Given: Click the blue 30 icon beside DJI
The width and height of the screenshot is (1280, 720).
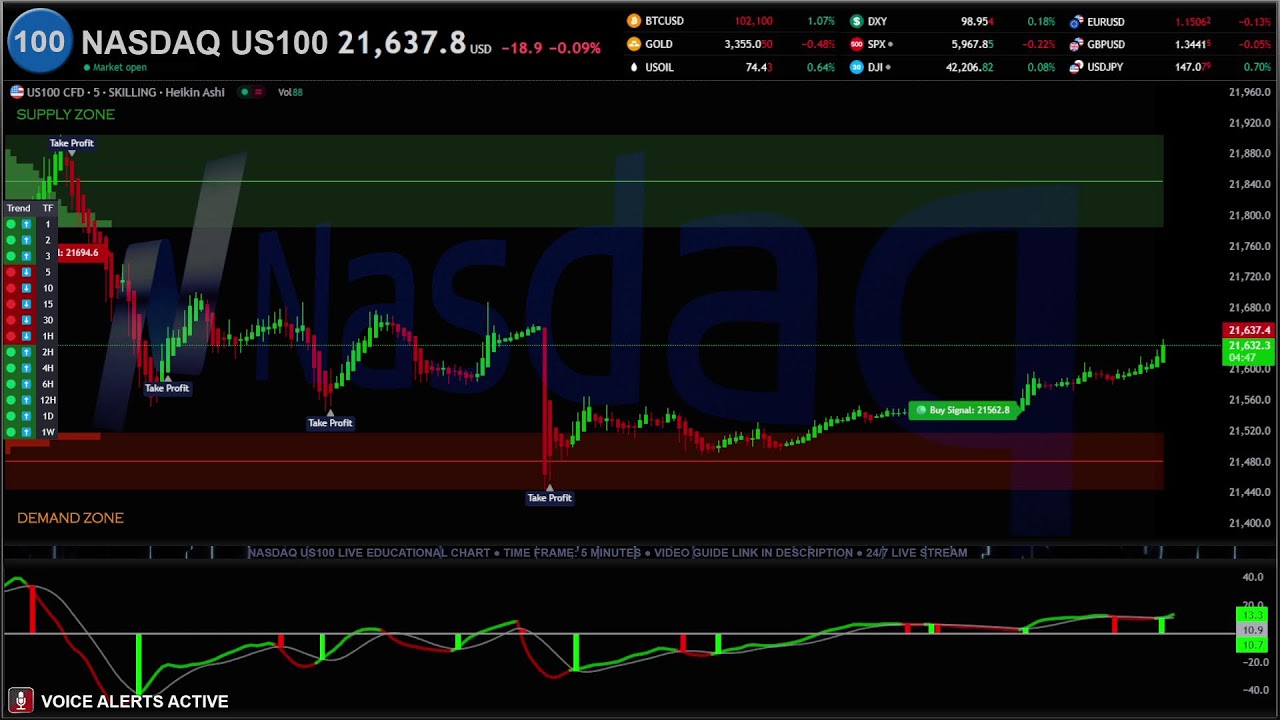Looking at the screenshot, I should 857,67.
